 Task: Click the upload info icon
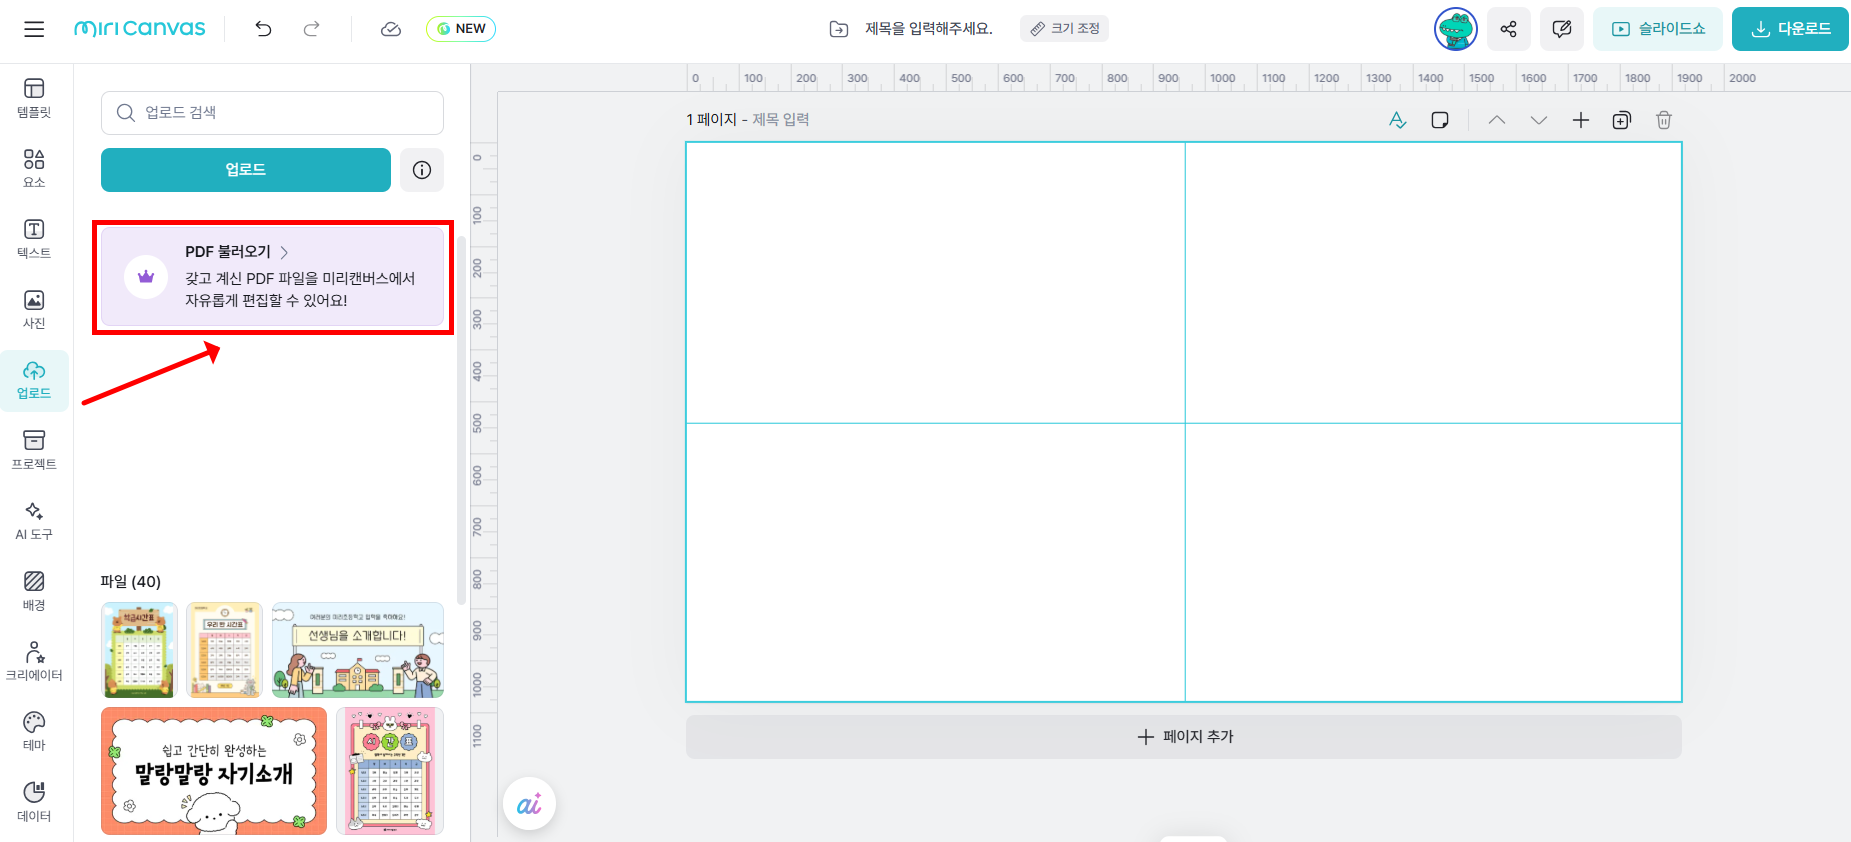pyautogui.click(x=422, y=170)
